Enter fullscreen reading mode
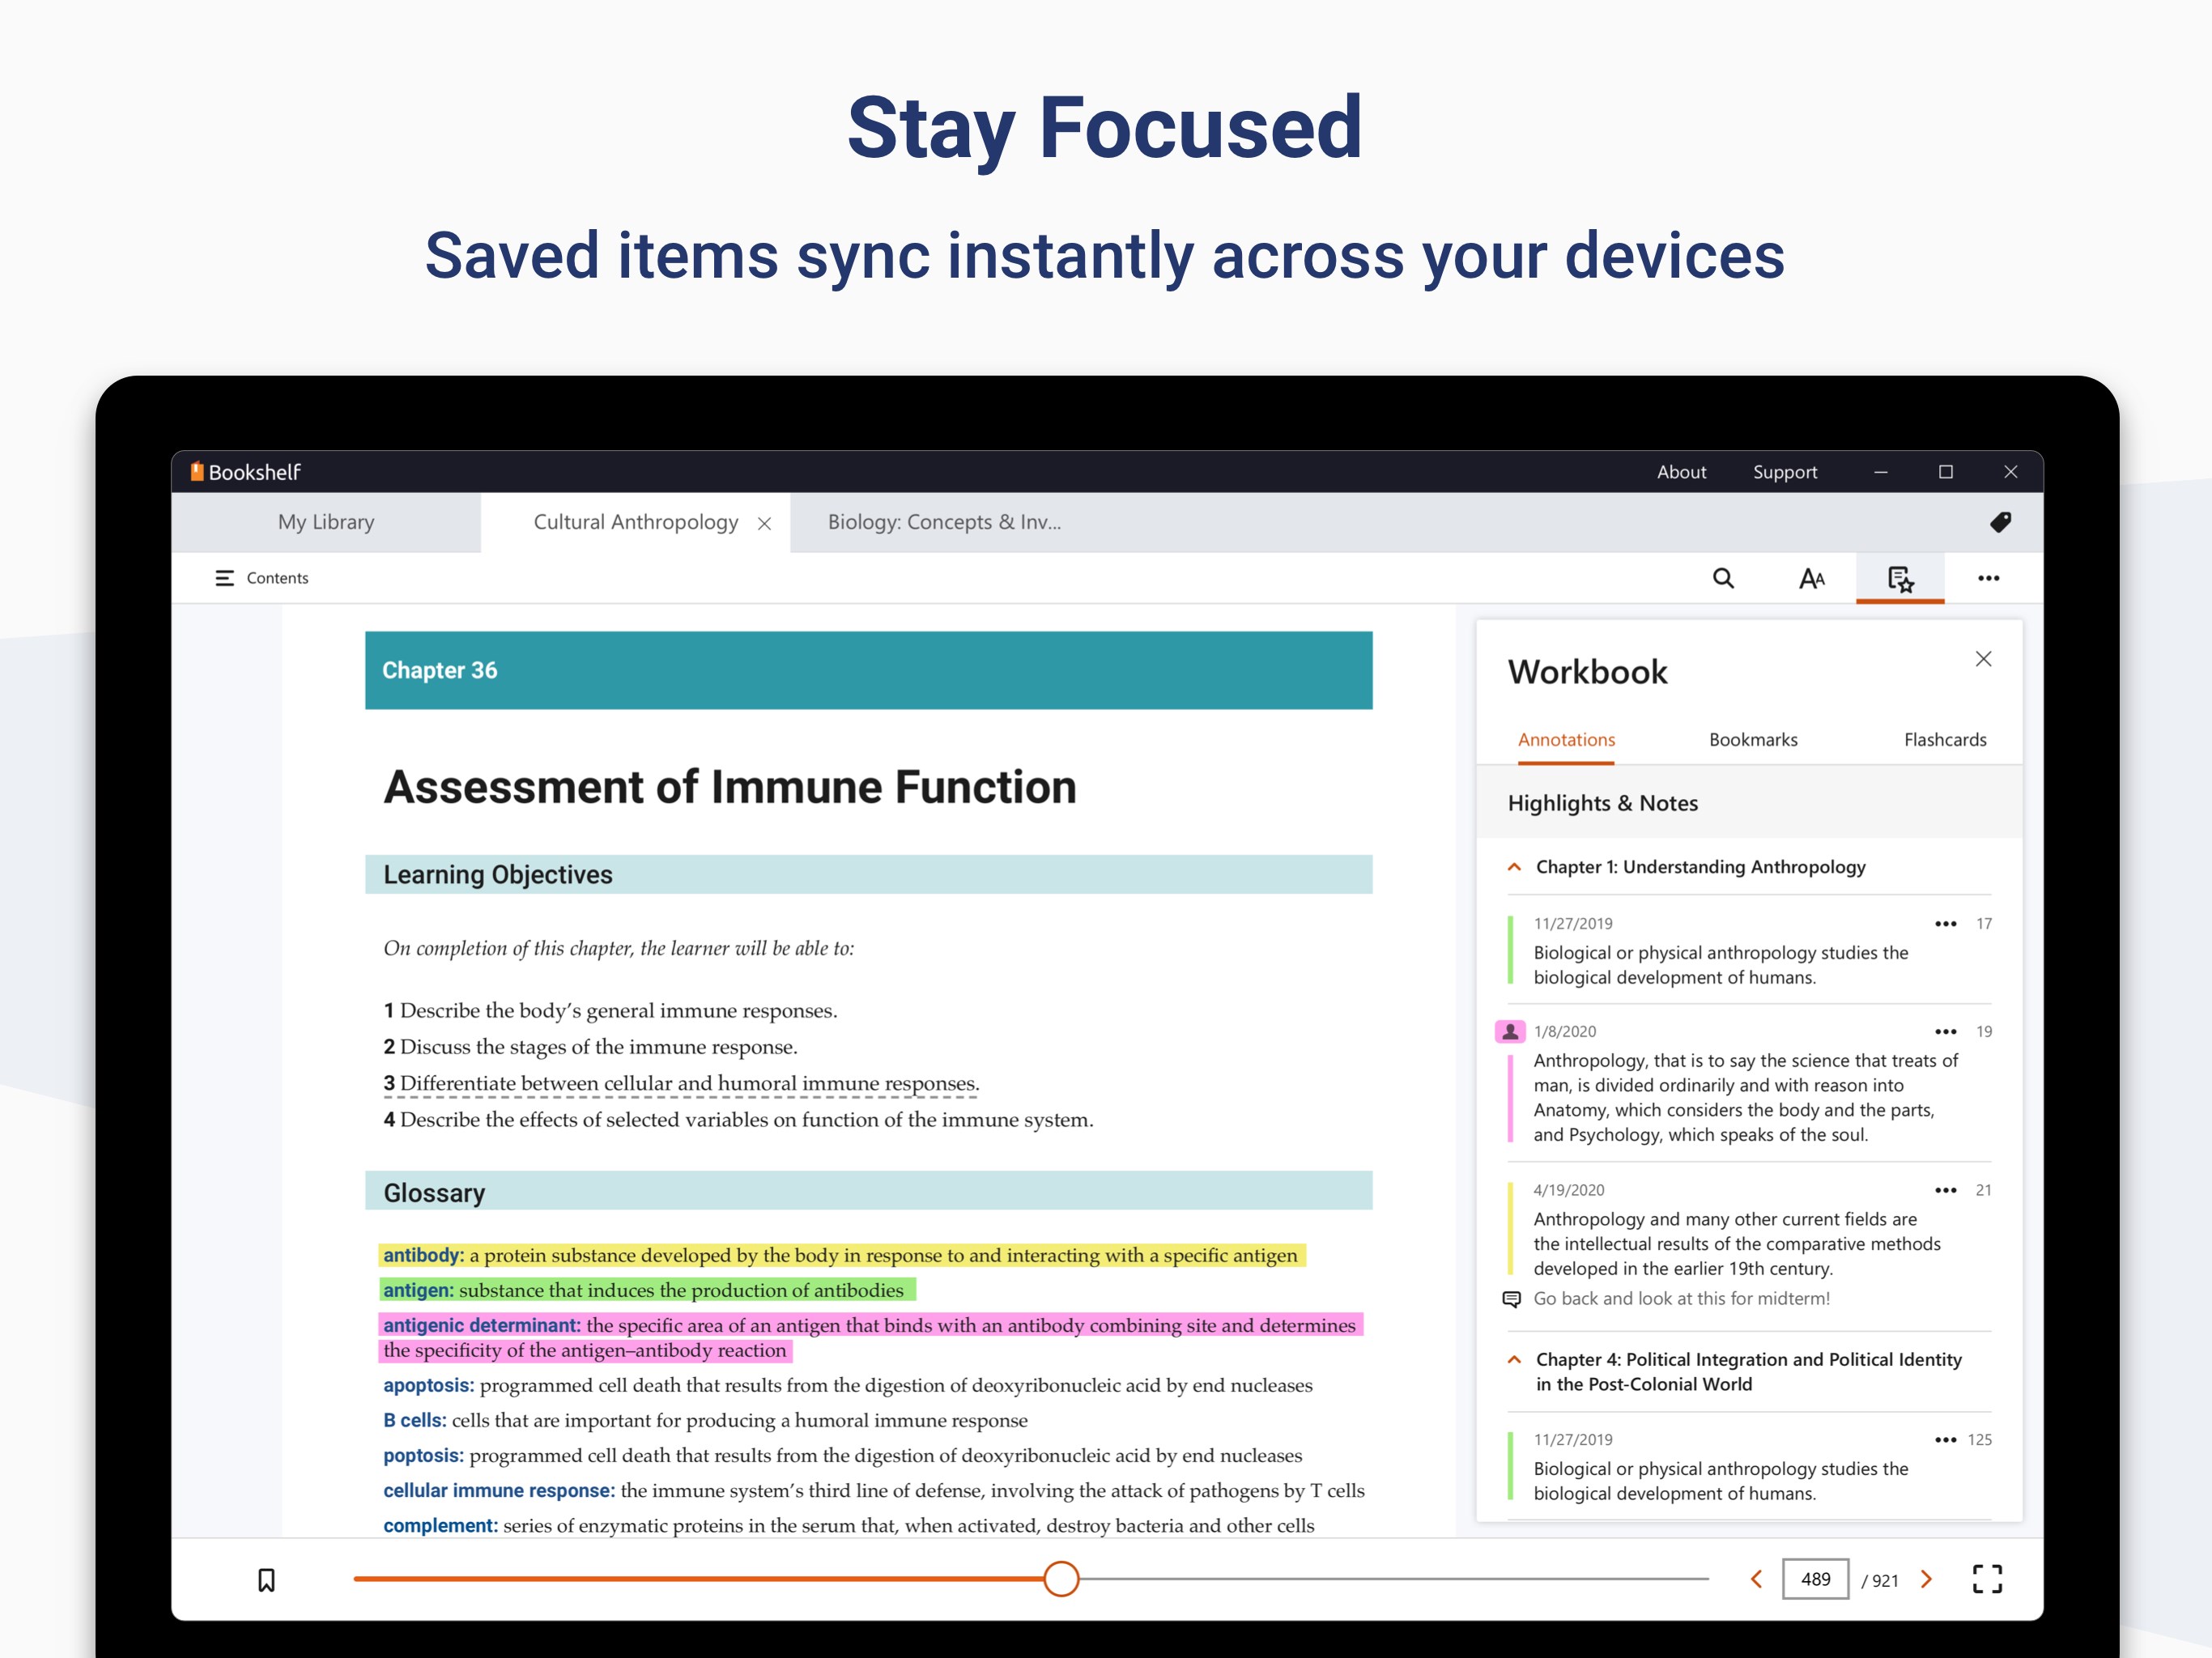Viewport: 2212px width, 1658px height. [1987, 1579]
